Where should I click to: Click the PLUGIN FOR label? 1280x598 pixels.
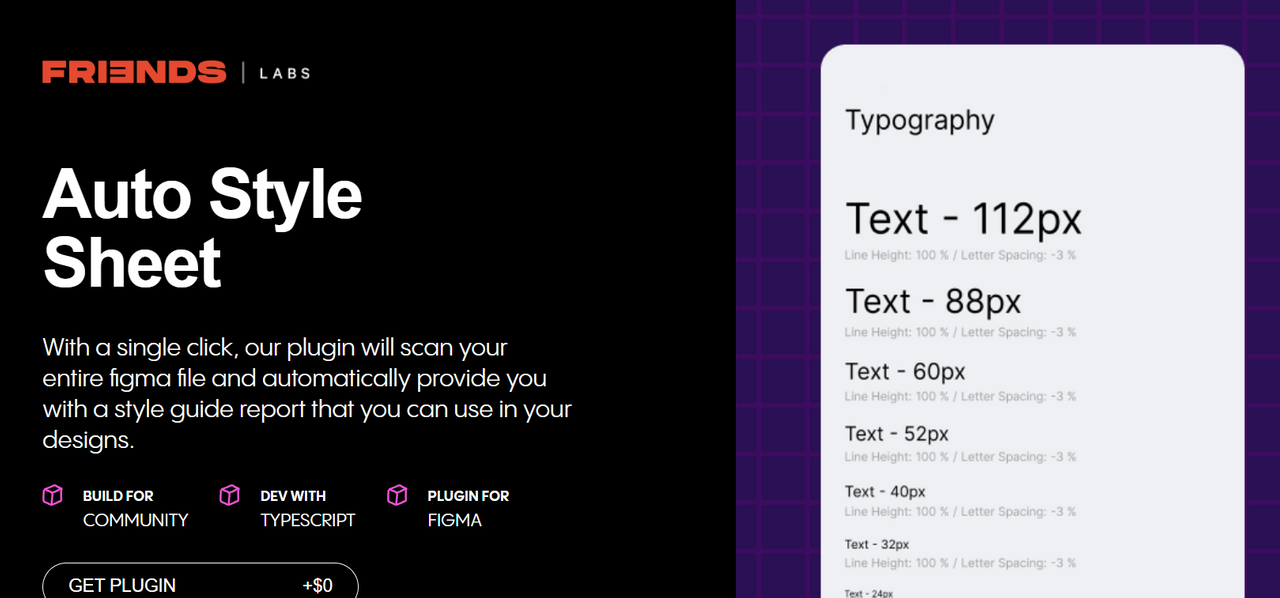pyautogui.click(x=468, y=496)
